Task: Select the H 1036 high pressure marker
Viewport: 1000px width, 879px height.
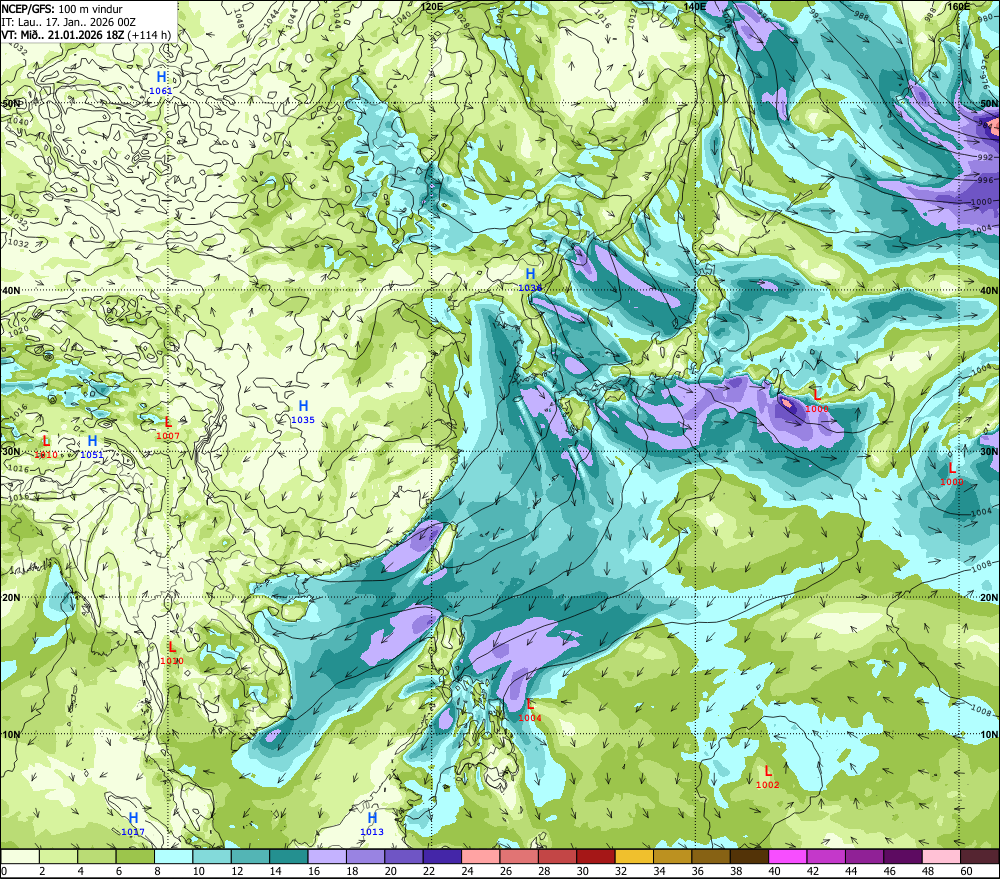Action: tap(530, 279)
